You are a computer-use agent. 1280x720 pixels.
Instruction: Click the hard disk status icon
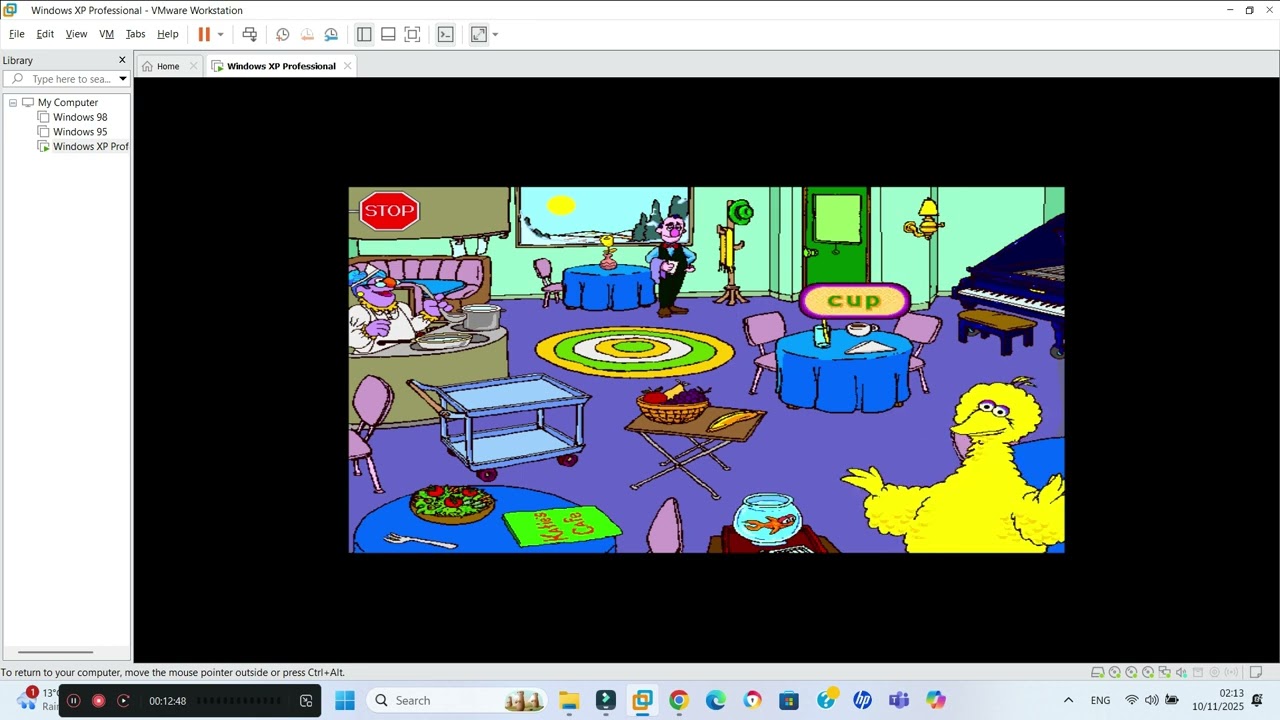(1097, 672)
